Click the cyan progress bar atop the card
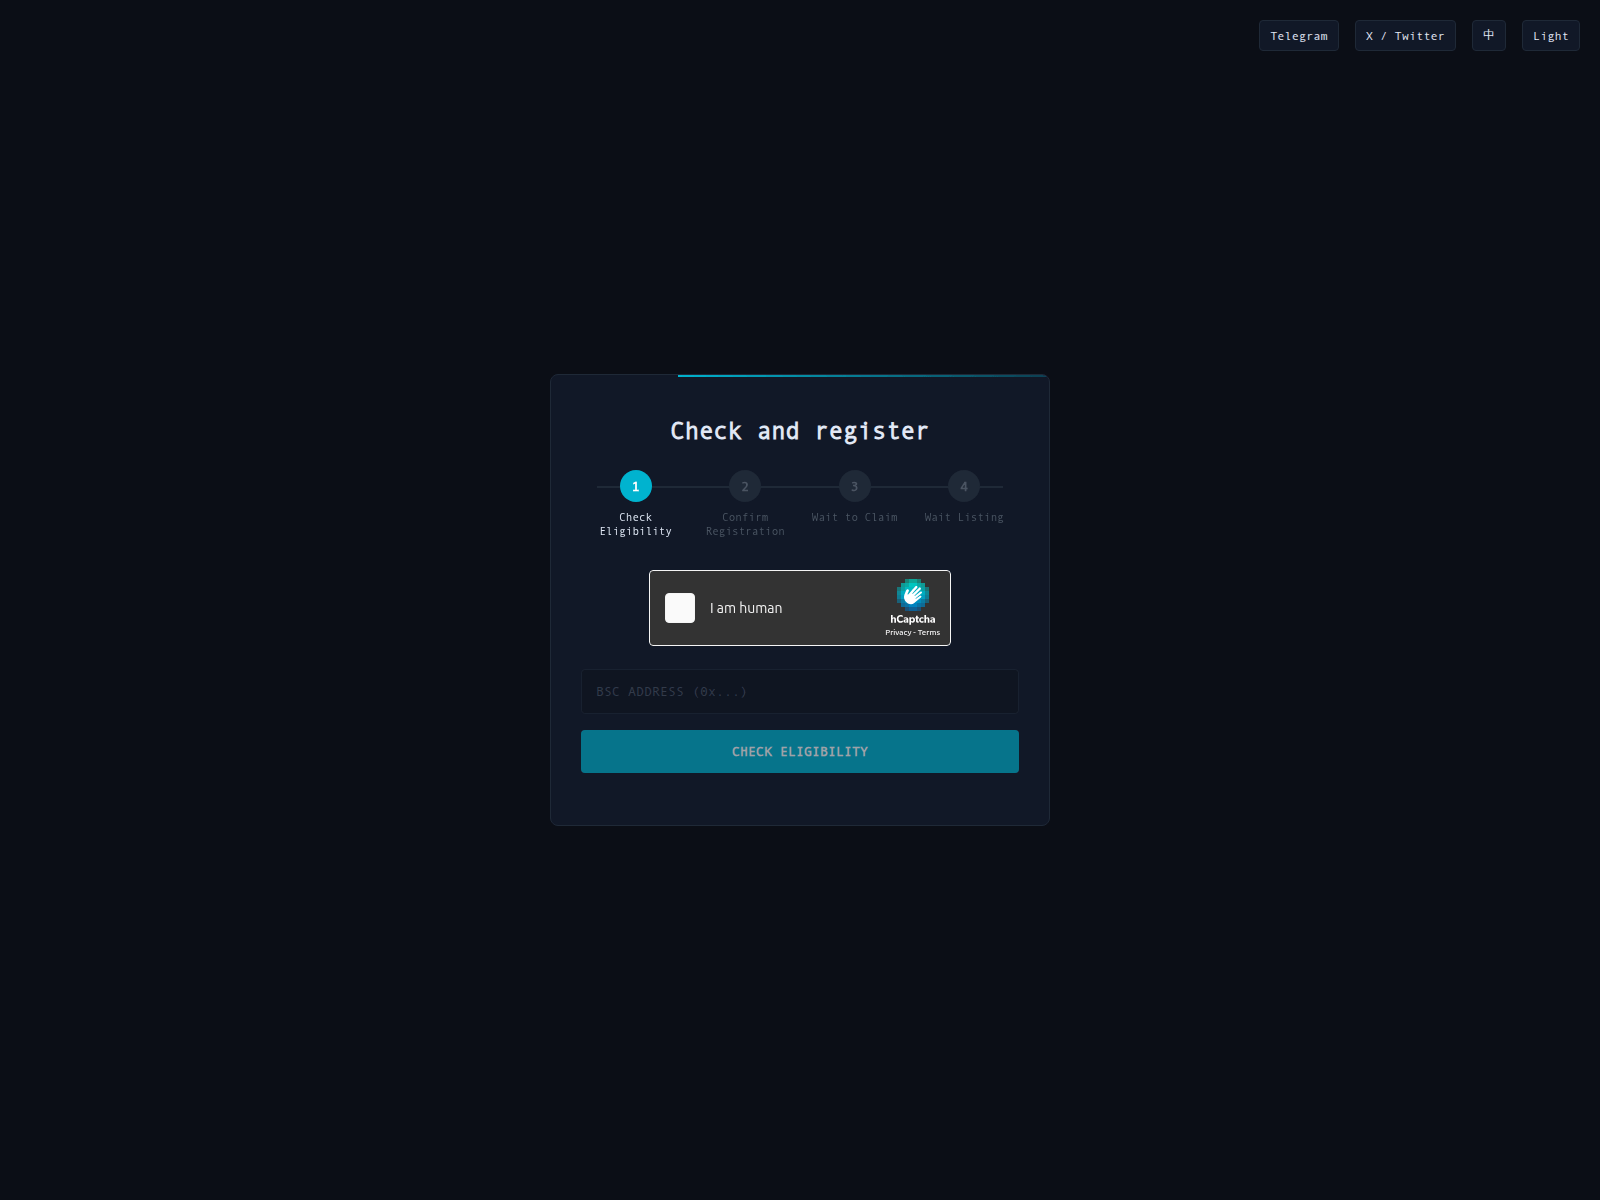 [x=860, y=377]
